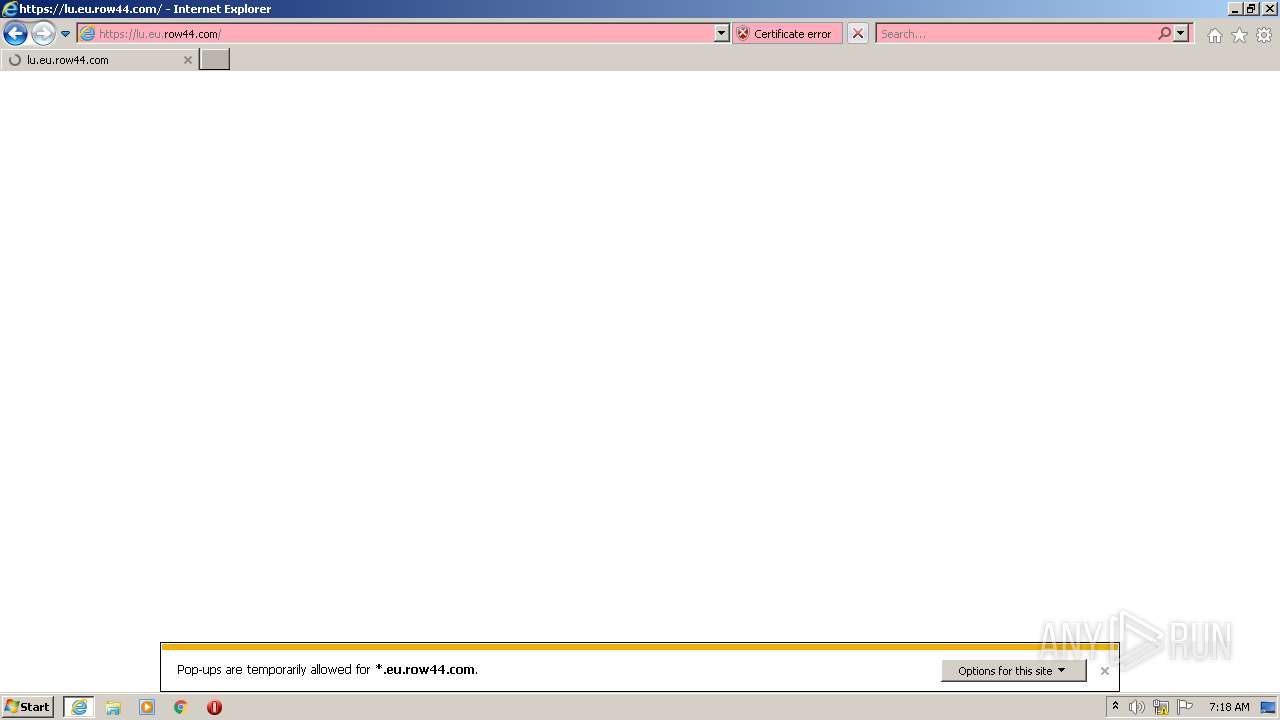Launch Windows Media Player from taskbar

[147, 707]
